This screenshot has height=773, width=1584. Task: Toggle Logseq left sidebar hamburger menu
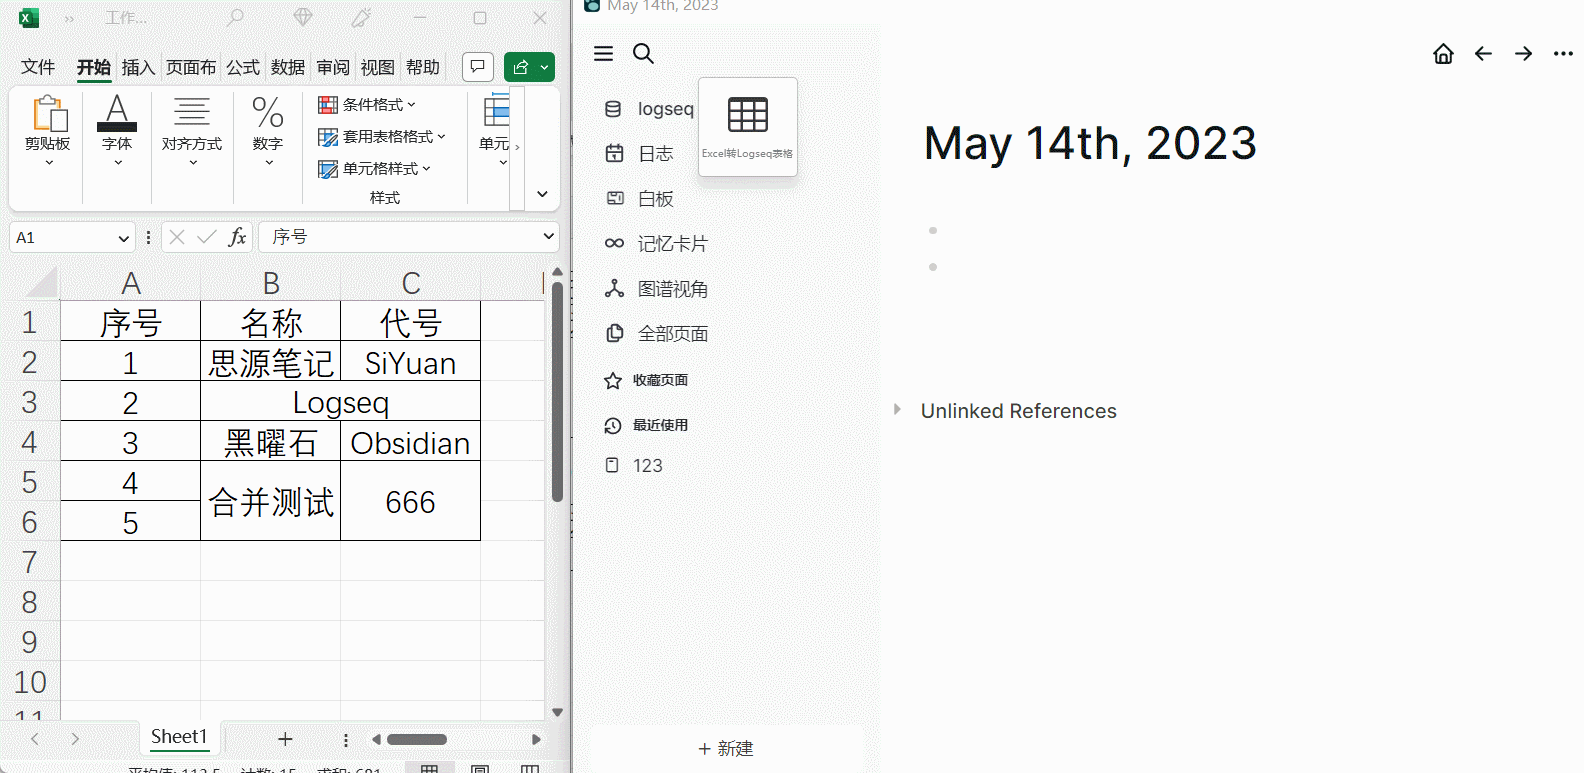pyautogui.click(x=603, y=53)
